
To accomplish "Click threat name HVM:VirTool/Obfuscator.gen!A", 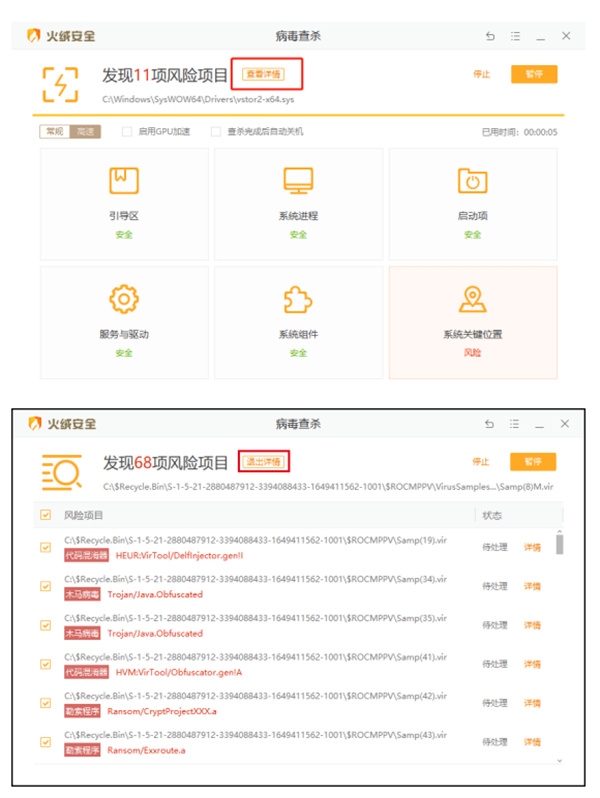I will pos(179,672).
